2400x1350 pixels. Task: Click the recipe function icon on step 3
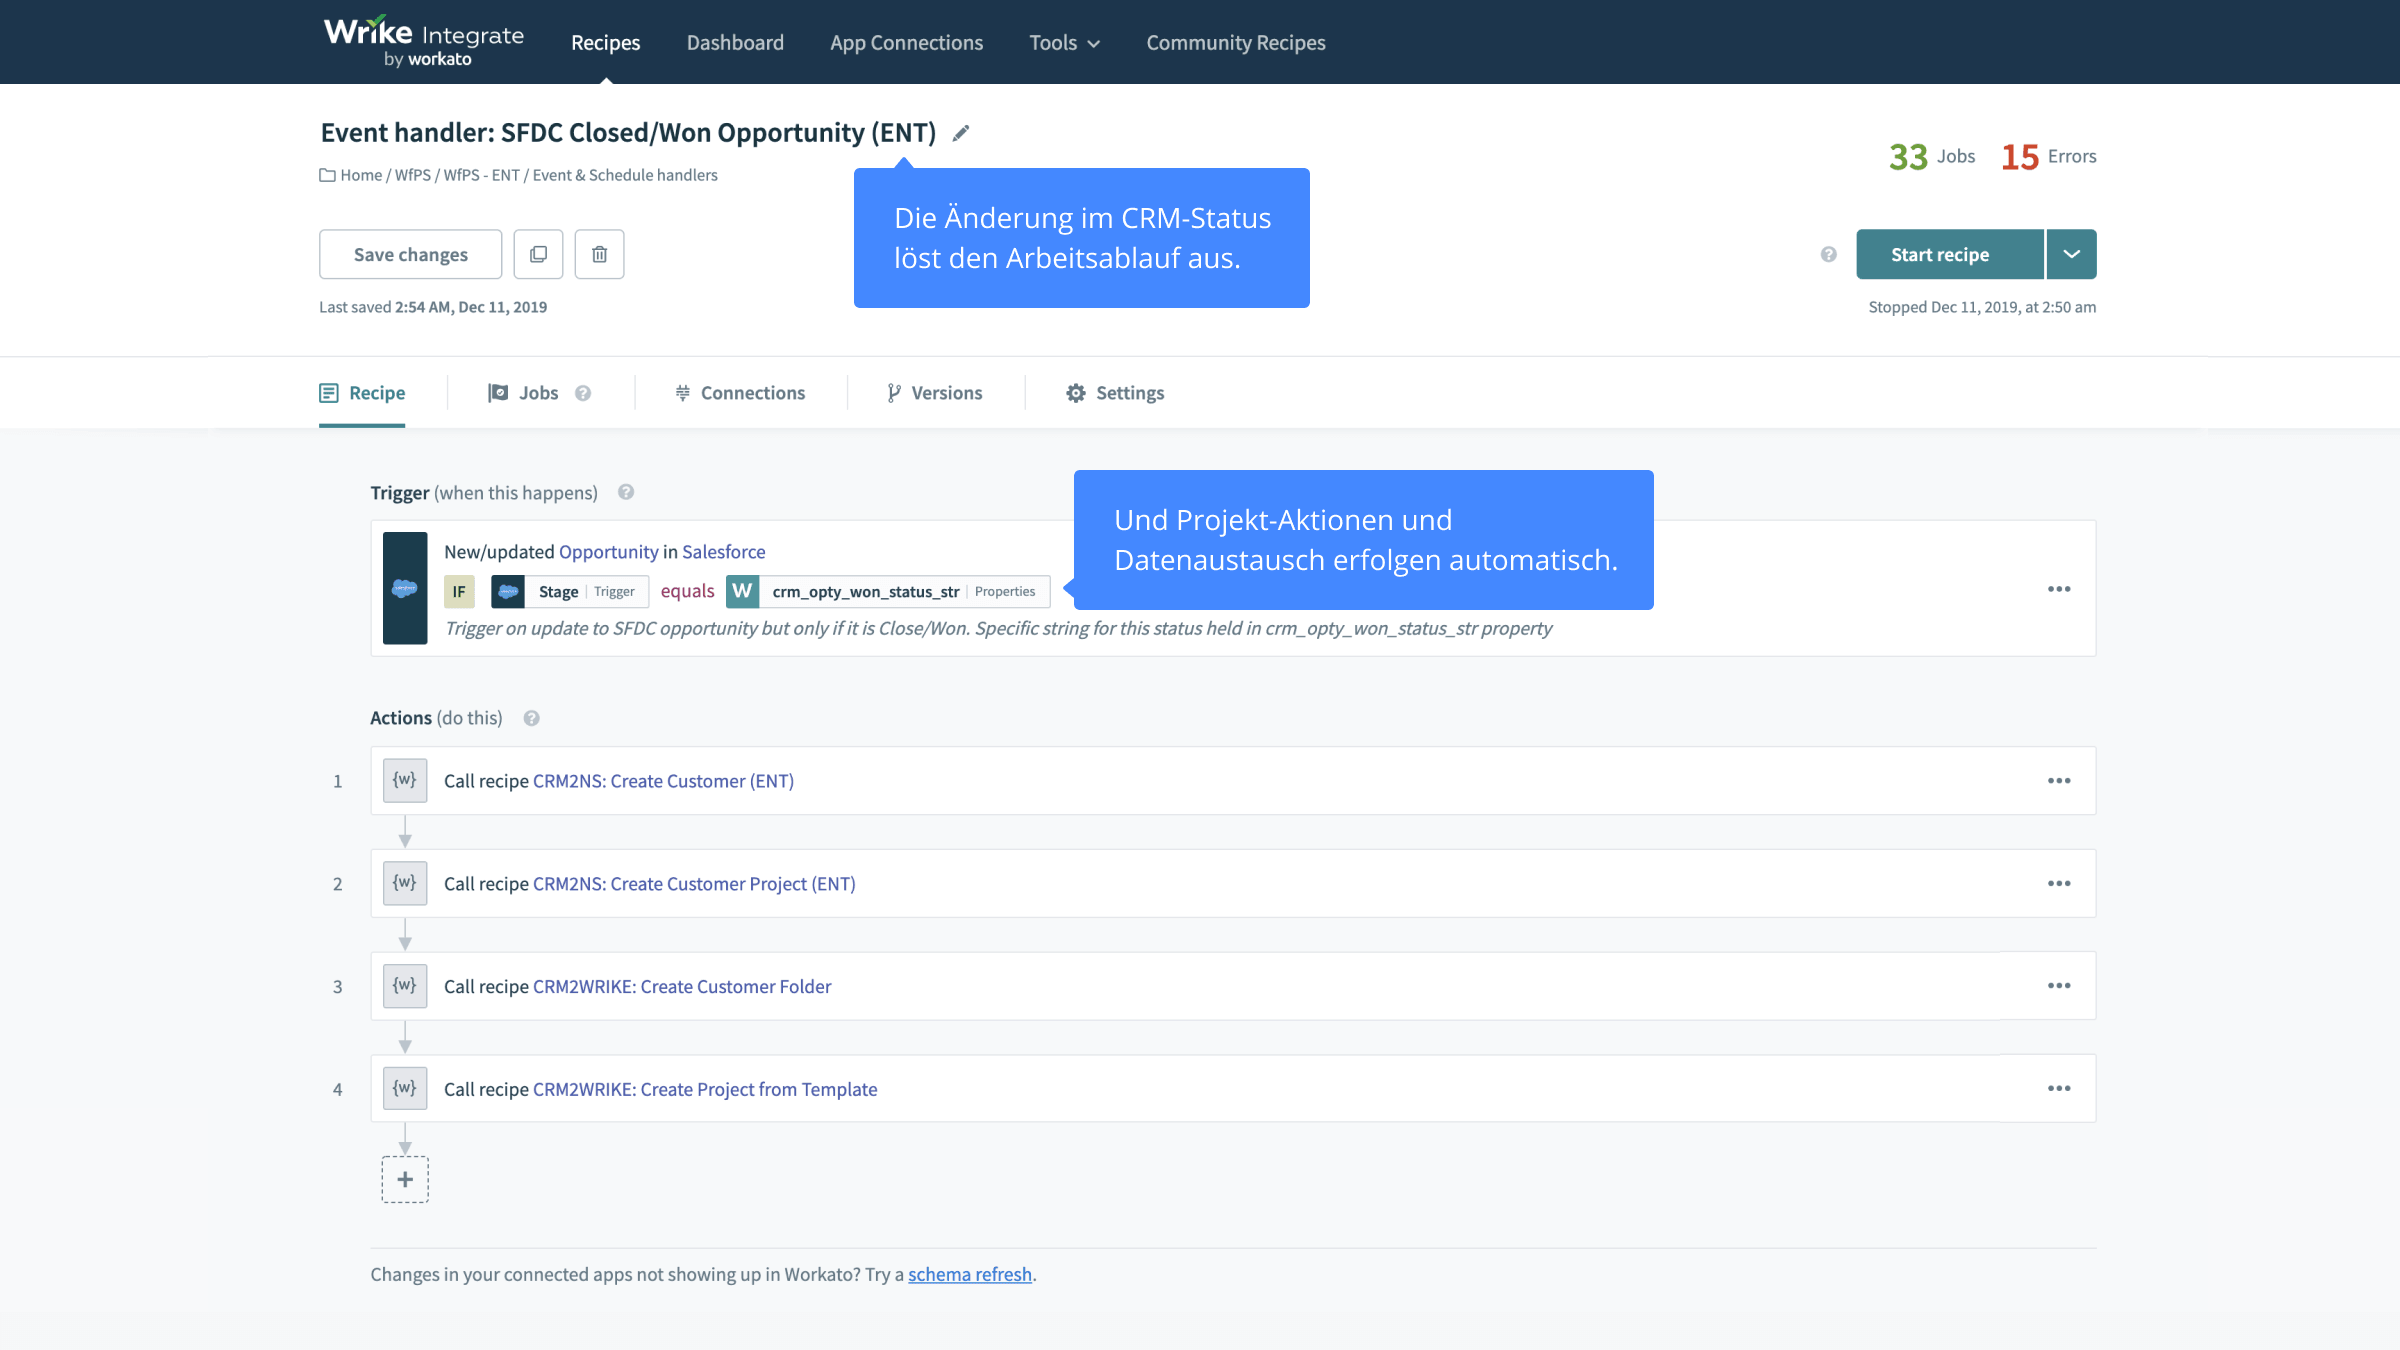[405, 986]
